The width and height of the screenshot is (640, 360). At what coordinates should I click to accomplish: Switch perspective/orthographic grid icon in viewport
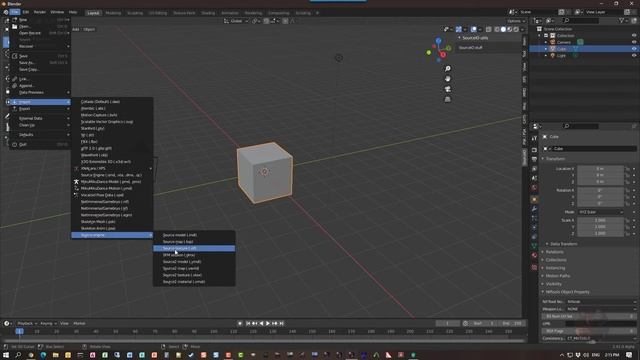tap(448, 99)
